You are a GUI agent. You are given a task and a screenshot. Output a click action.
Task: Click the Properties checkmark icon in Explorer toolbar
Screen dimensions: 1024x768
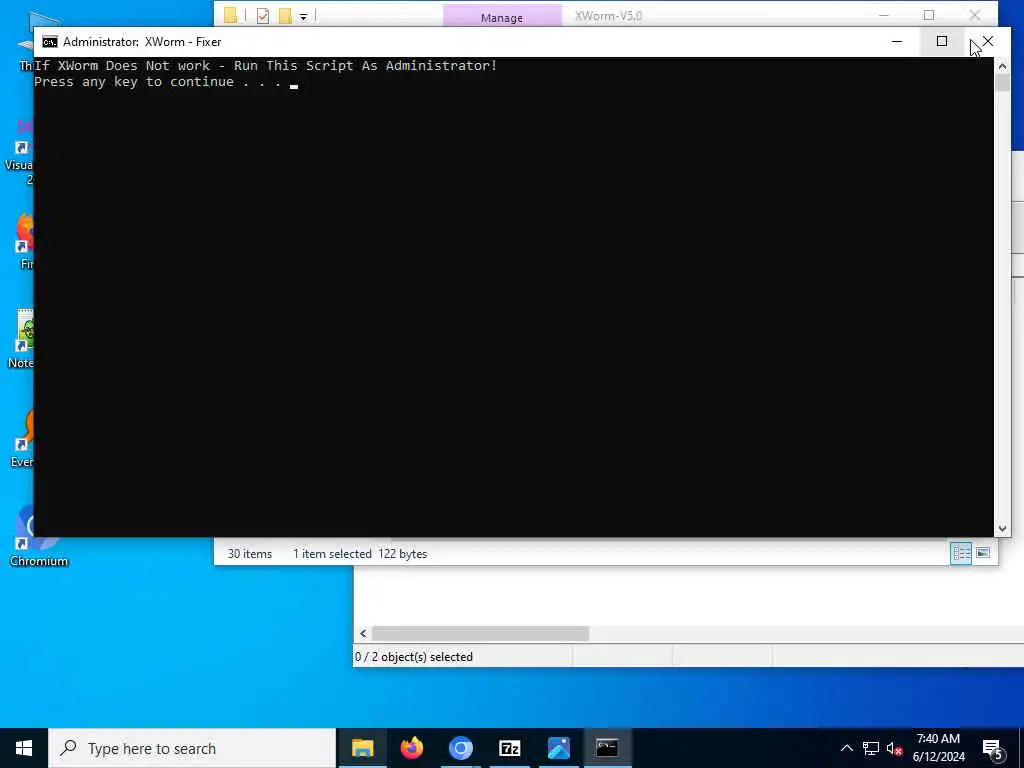263,16
